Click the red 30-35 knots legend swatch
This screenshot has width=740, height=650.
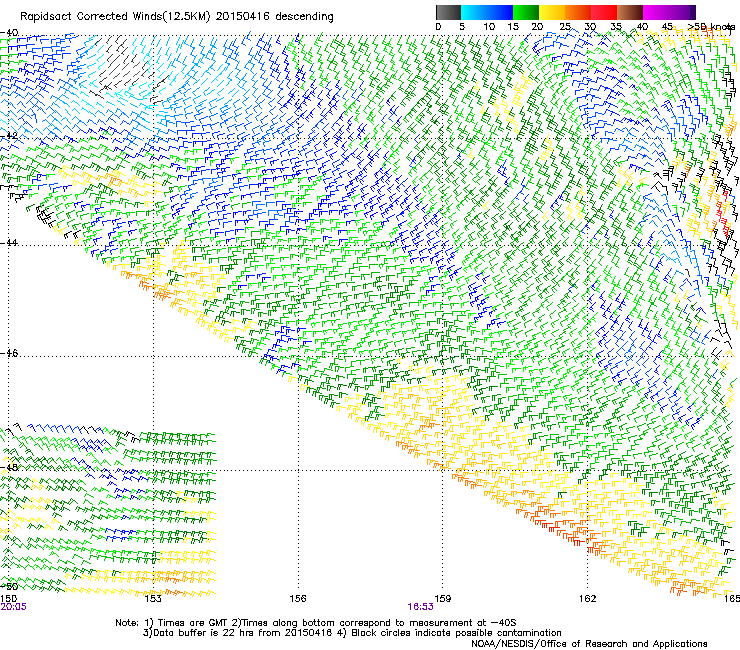coord(604,12)
